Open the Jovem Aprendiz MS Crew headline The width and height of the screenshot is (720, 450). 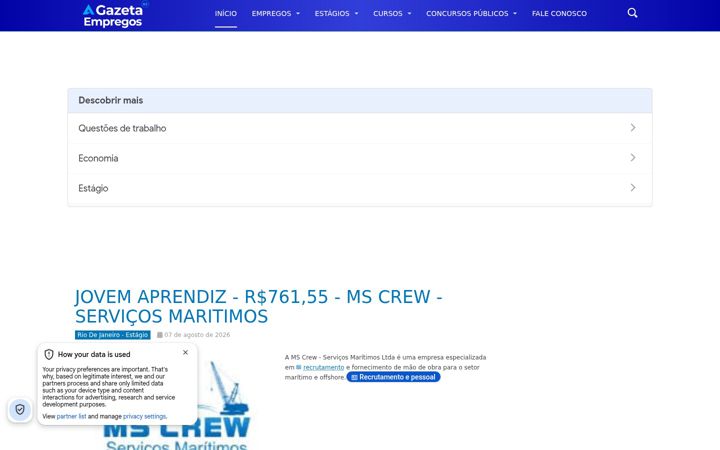[x=259, y=306]
